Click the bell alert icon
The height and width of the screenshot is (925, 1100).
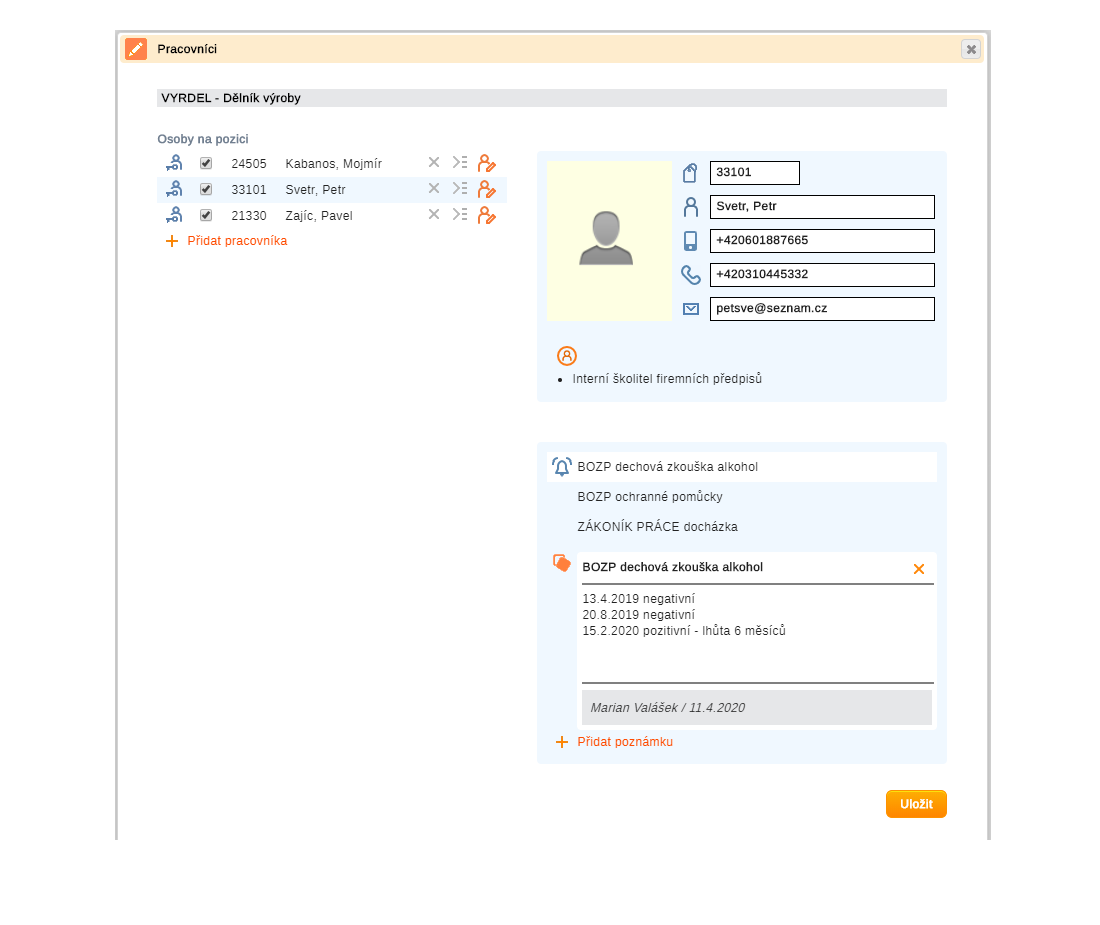(562, 467)
